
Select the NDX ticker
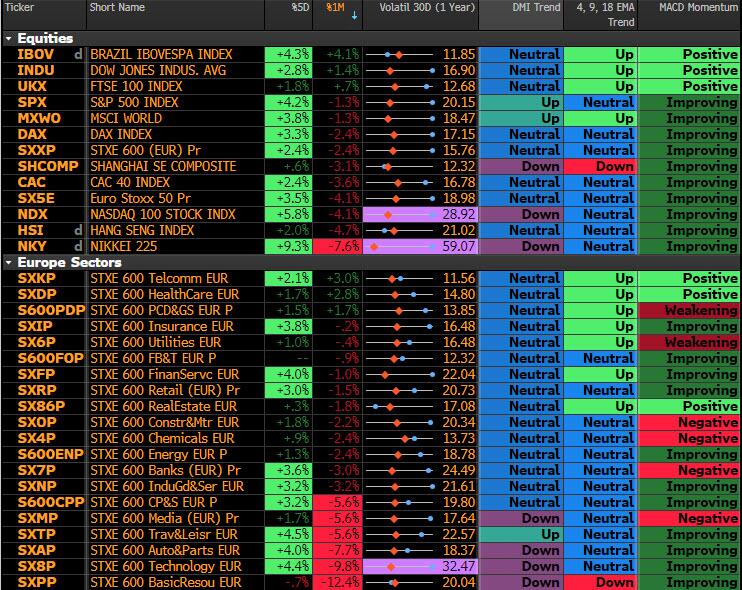coord(32,214)
